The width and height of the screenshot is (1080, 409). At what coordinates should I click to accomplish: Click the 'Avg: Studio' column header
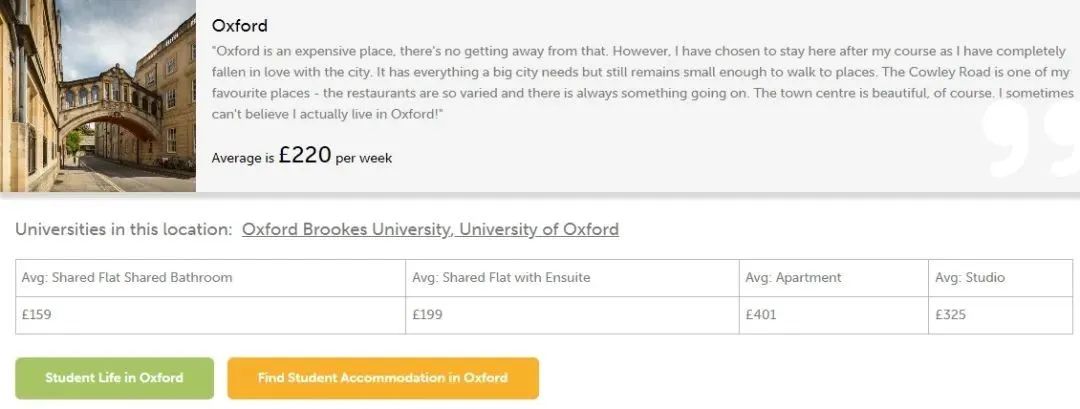[x=970, y=277]
